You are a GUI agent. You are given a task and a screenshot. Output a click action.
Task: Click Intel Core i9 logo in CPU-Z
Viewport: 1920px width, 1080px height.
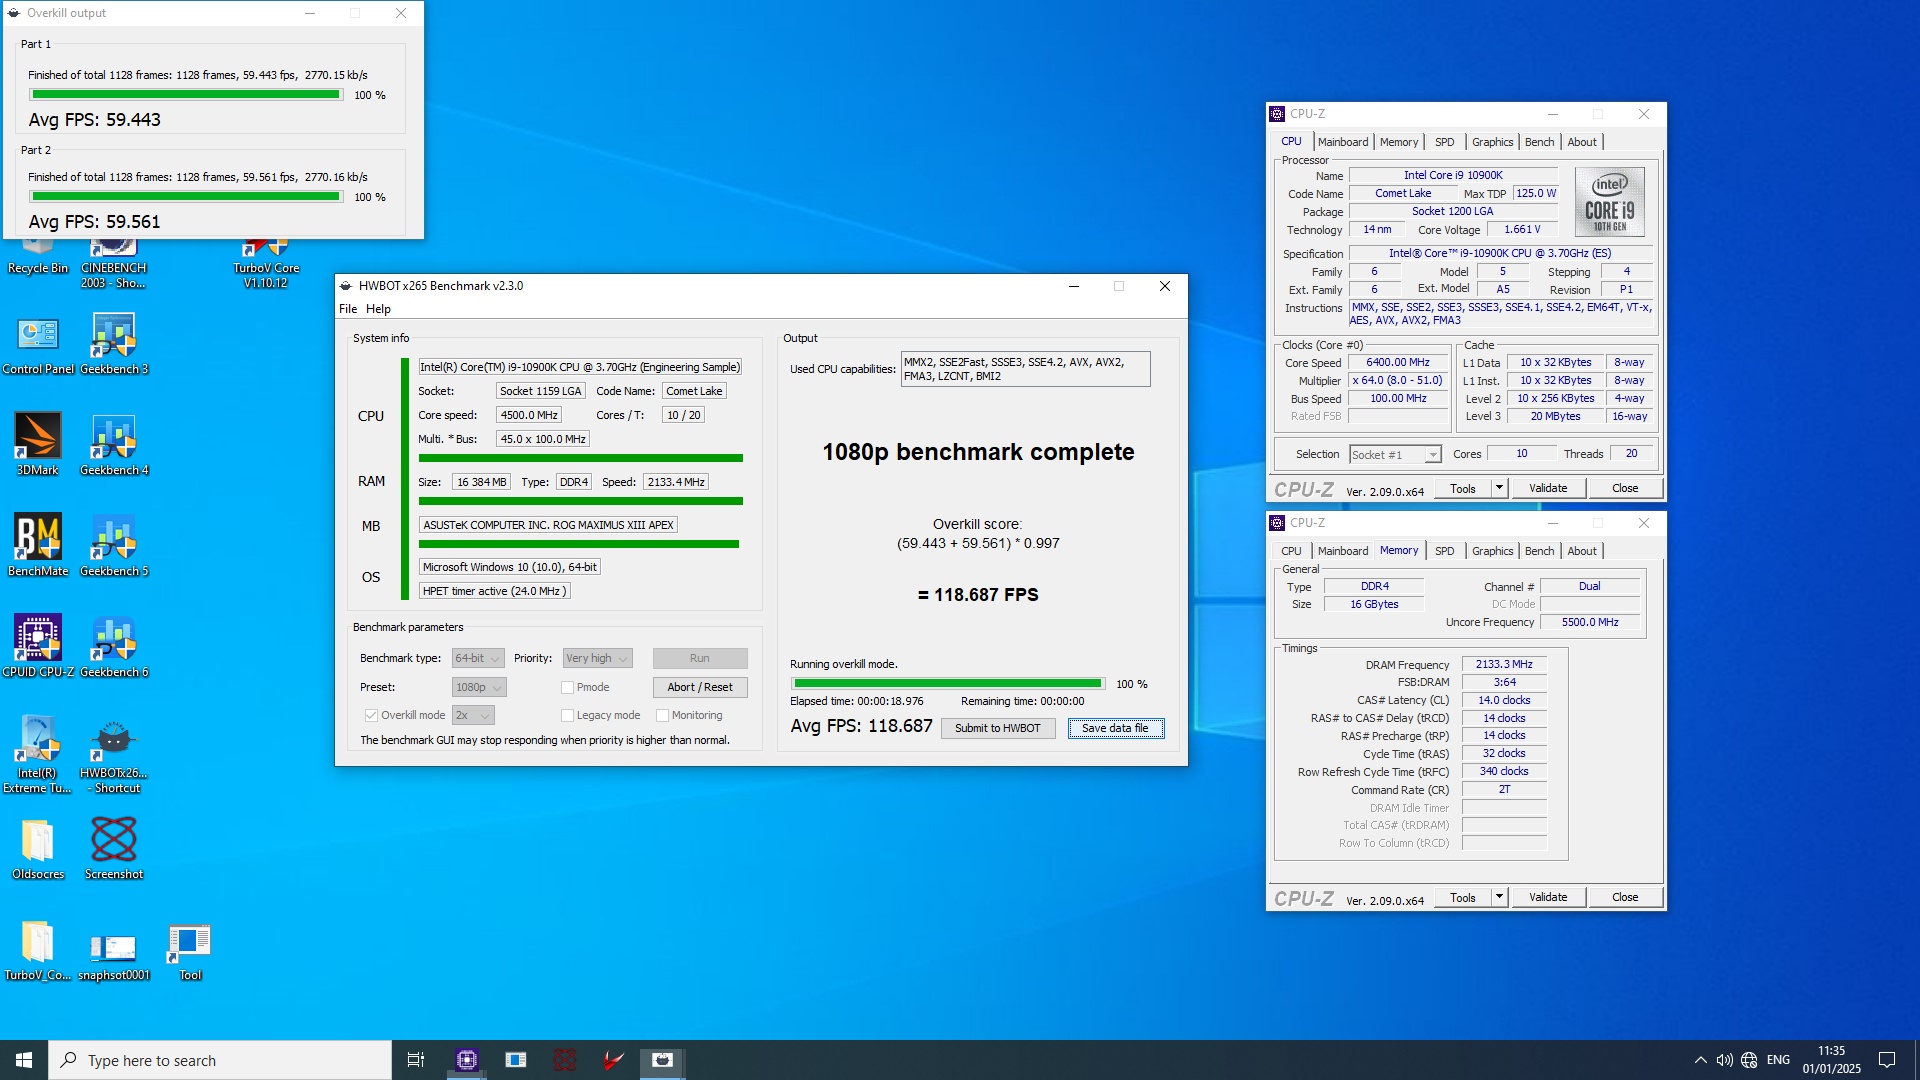[x=1610, y=201]
